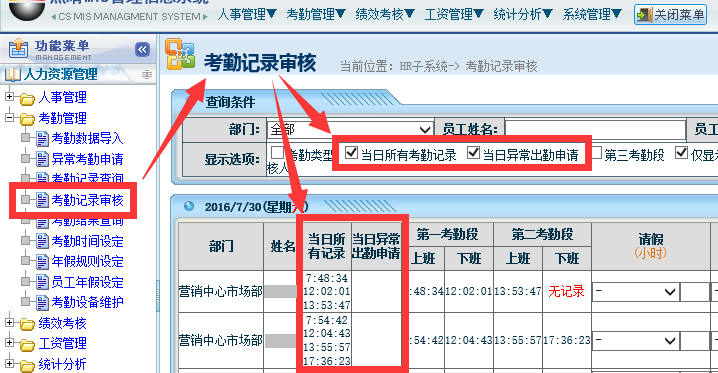718x373 pixels.
Task: Open the 部门 dropdown showing 全部
Action: point(350,130)
